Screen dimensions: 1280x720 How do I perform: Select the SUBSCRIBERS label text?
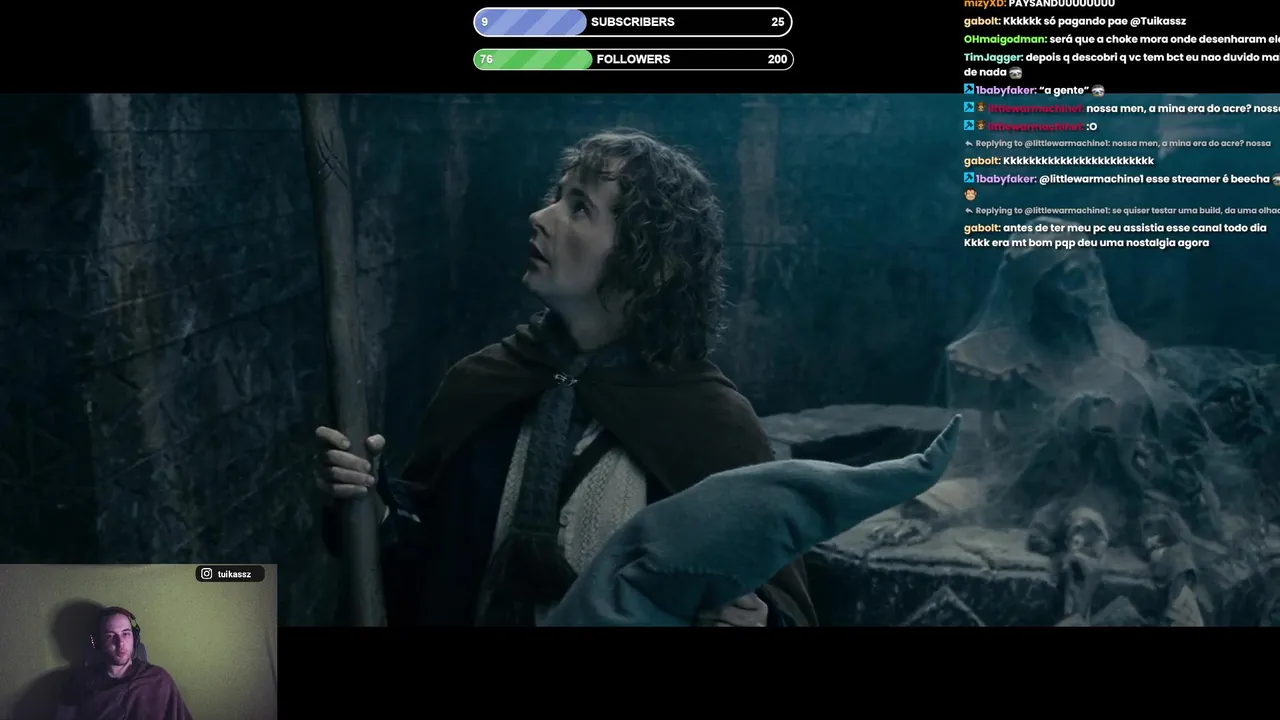[x=633, y=22]
